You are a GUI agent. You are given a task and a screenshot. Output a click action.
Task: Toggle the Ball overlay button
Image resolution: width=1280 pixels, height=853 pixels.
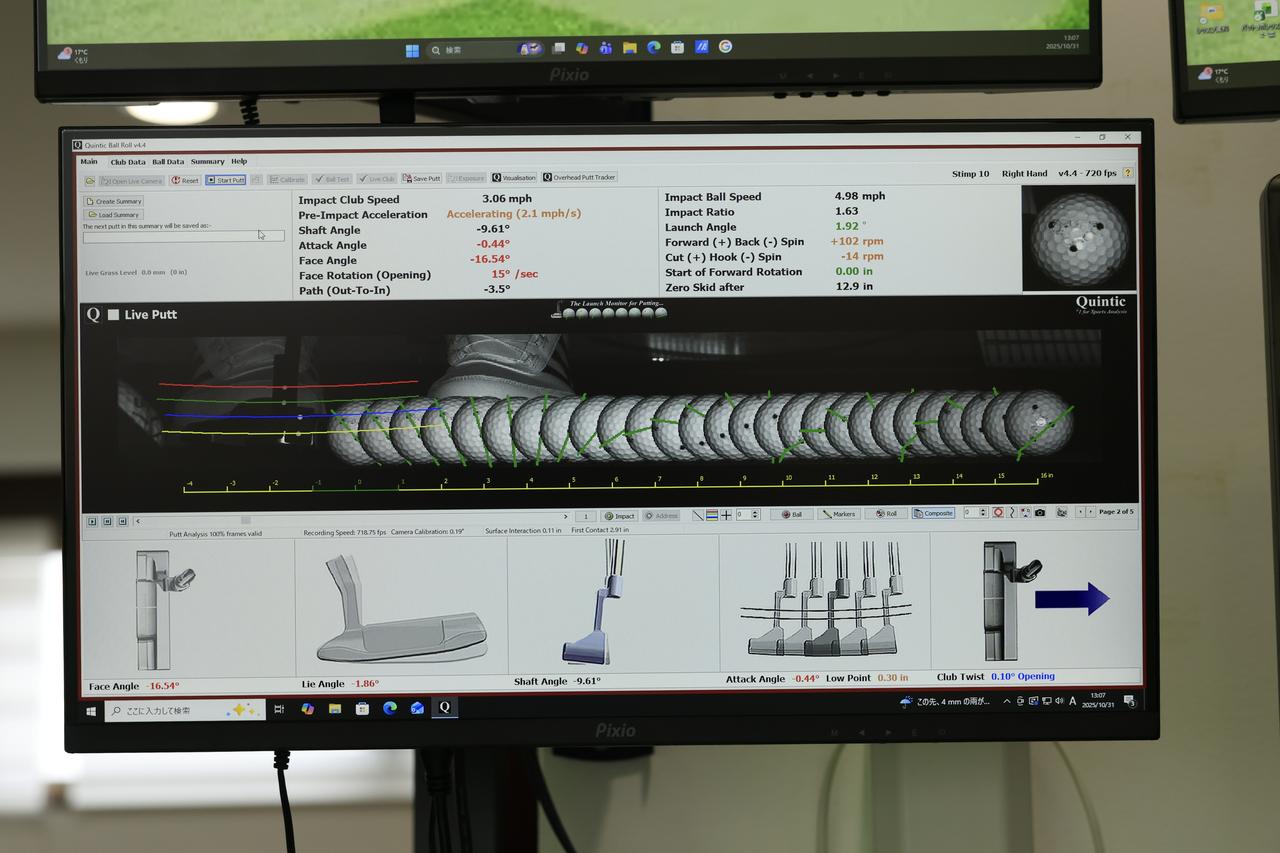[791, 514]
